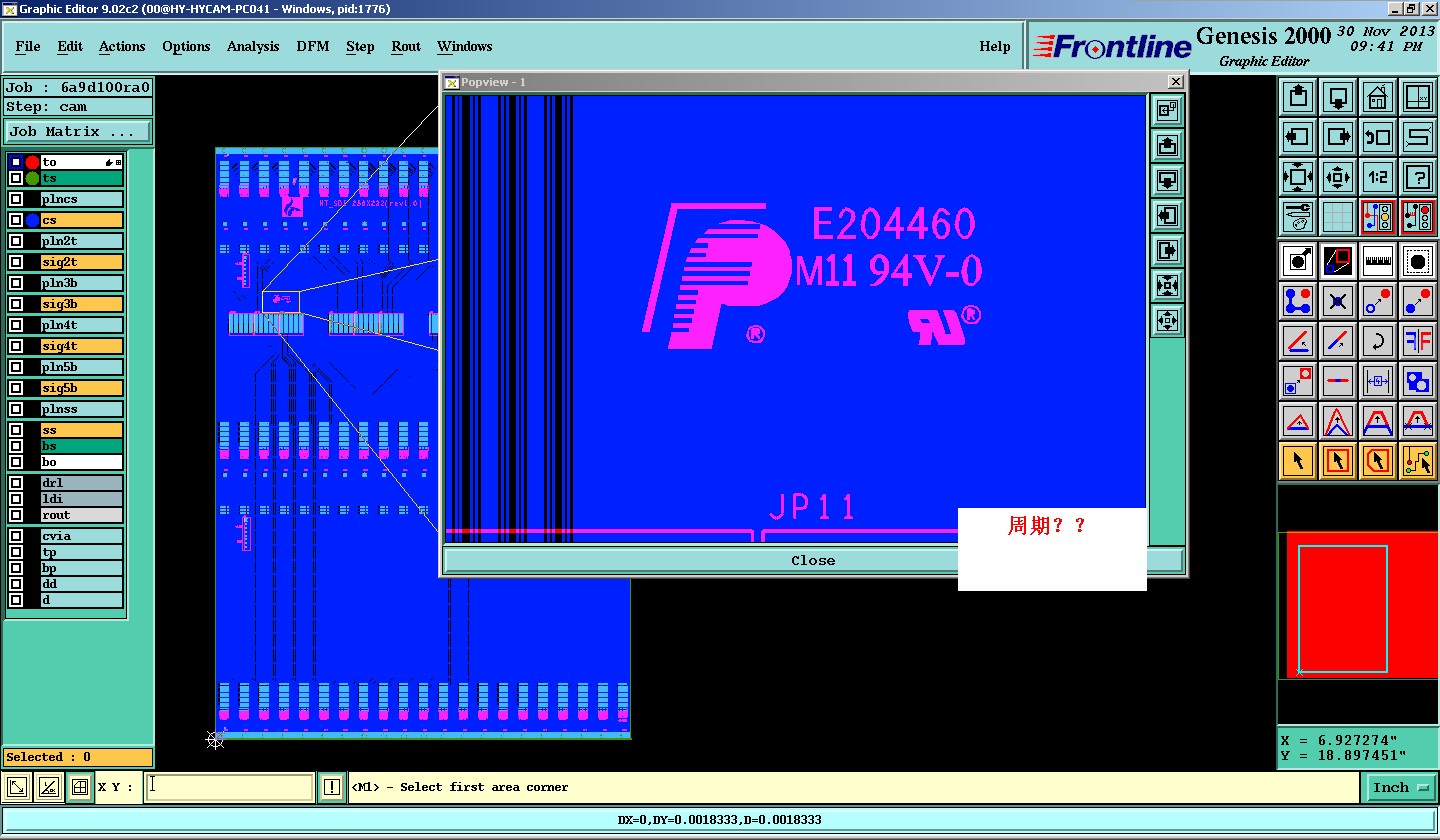
Task: Open the DFM menu
Action: pos(313,46)
